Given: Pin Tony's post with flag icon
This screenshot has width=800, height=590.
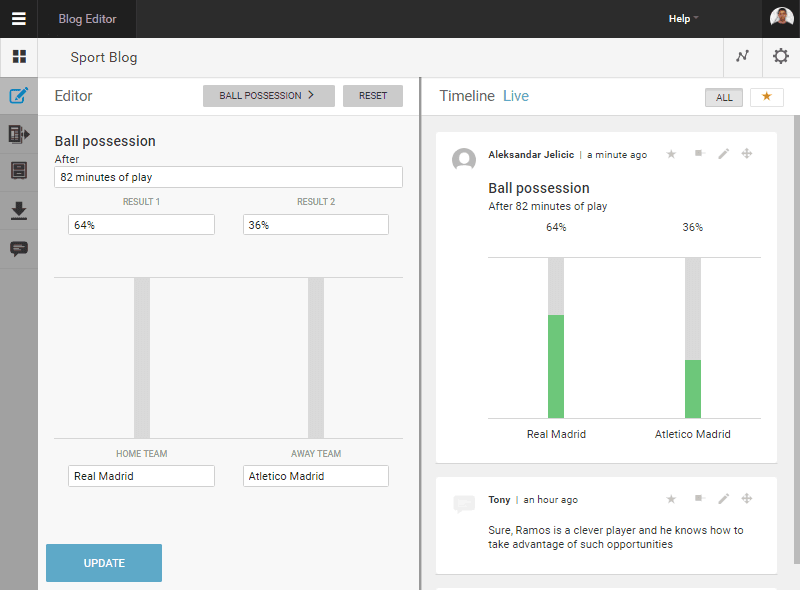Looking at the screenshot, I should pos(699,498).
